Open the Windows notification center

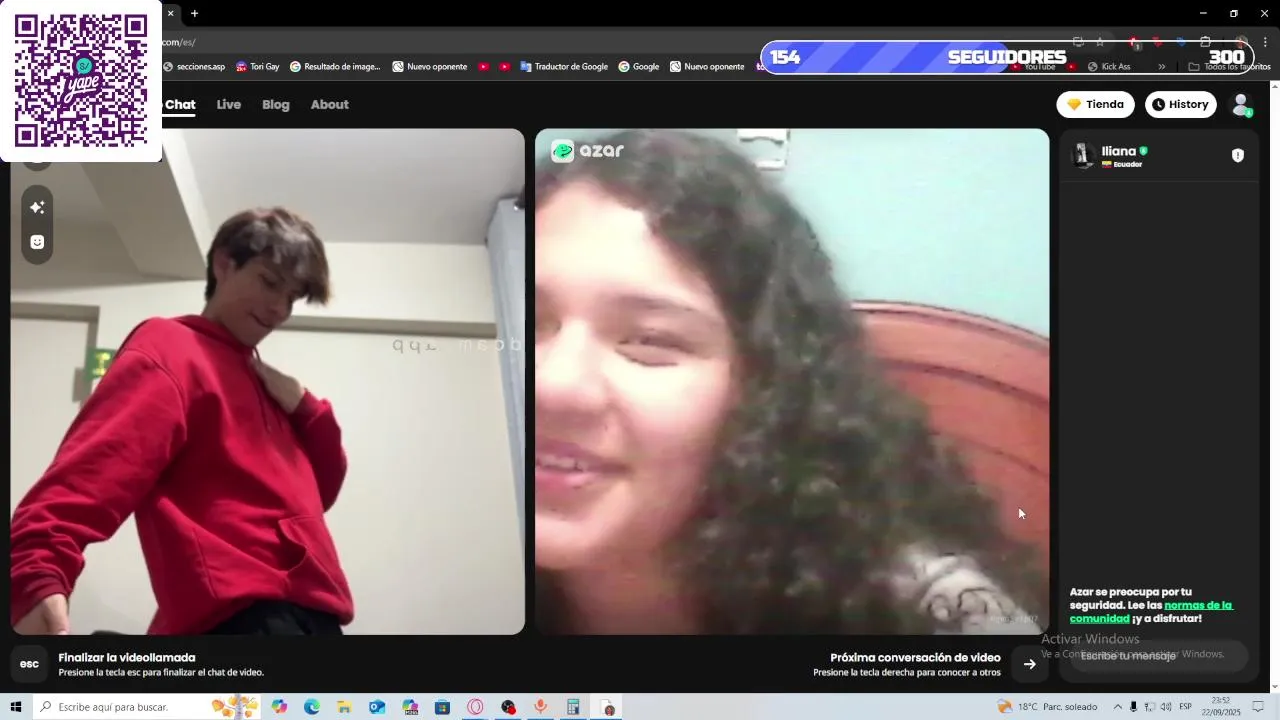coord(1259,707)
